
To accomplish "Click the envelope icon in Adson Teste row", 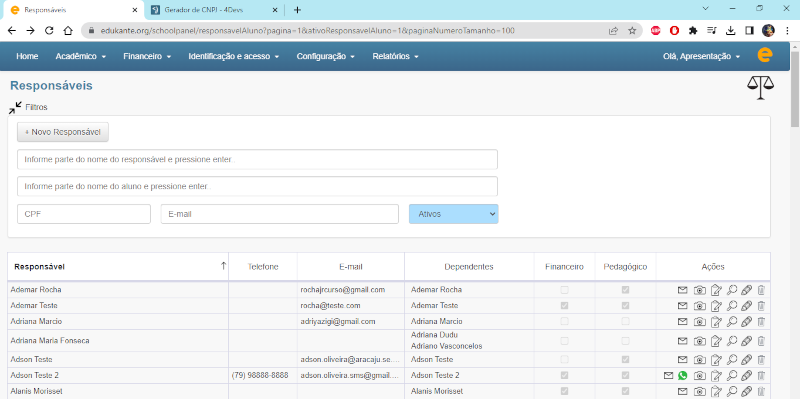I will coord(682,360).
